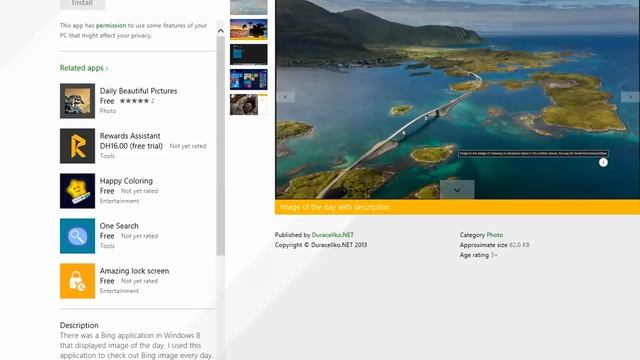Open the Photo category link
The image size is (640, 360).
(495, 235)
